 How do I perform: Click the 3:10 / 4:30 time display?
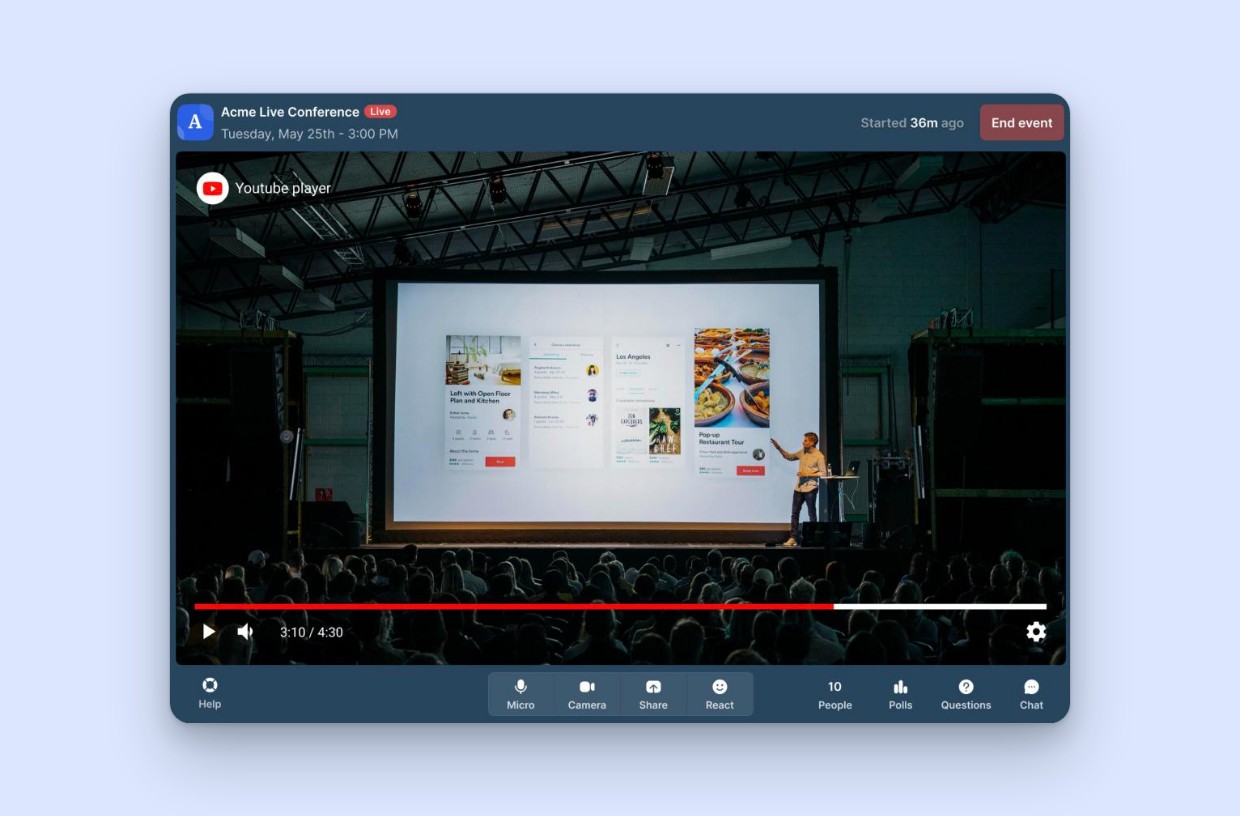311,632
